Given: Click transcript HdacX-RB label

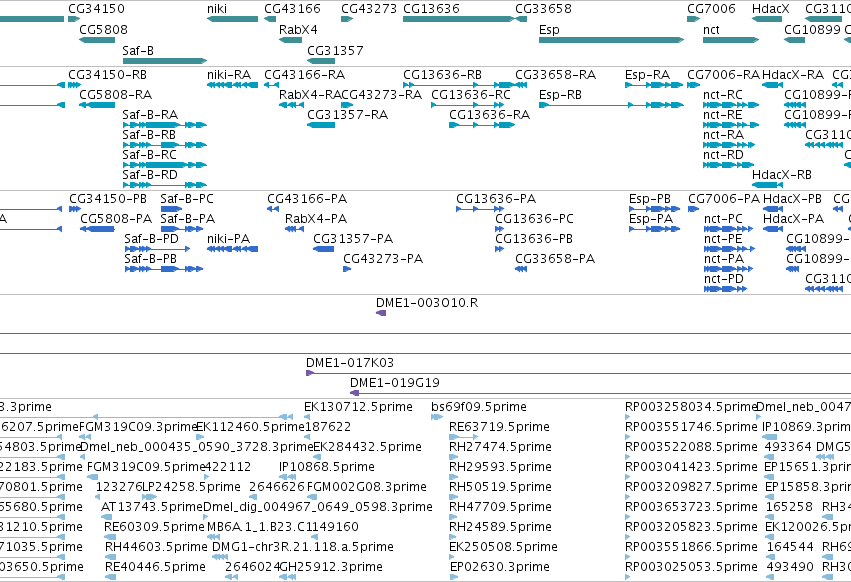Looking at the screenshot, I should (x=782, y=175).
